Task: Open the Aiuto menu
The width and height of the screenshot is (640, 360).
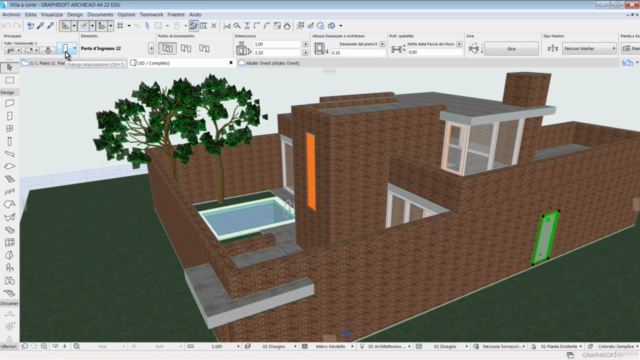Action: point(195,14)
